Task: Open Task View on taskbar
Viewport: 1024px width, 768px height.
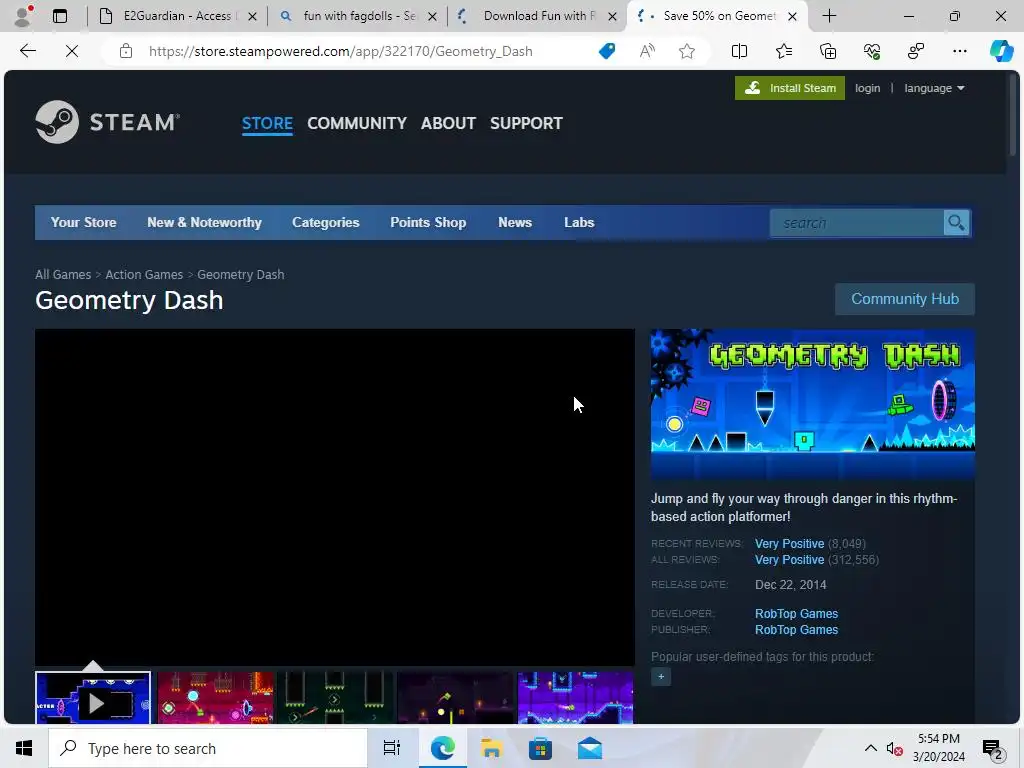Action: pos(392,748)
